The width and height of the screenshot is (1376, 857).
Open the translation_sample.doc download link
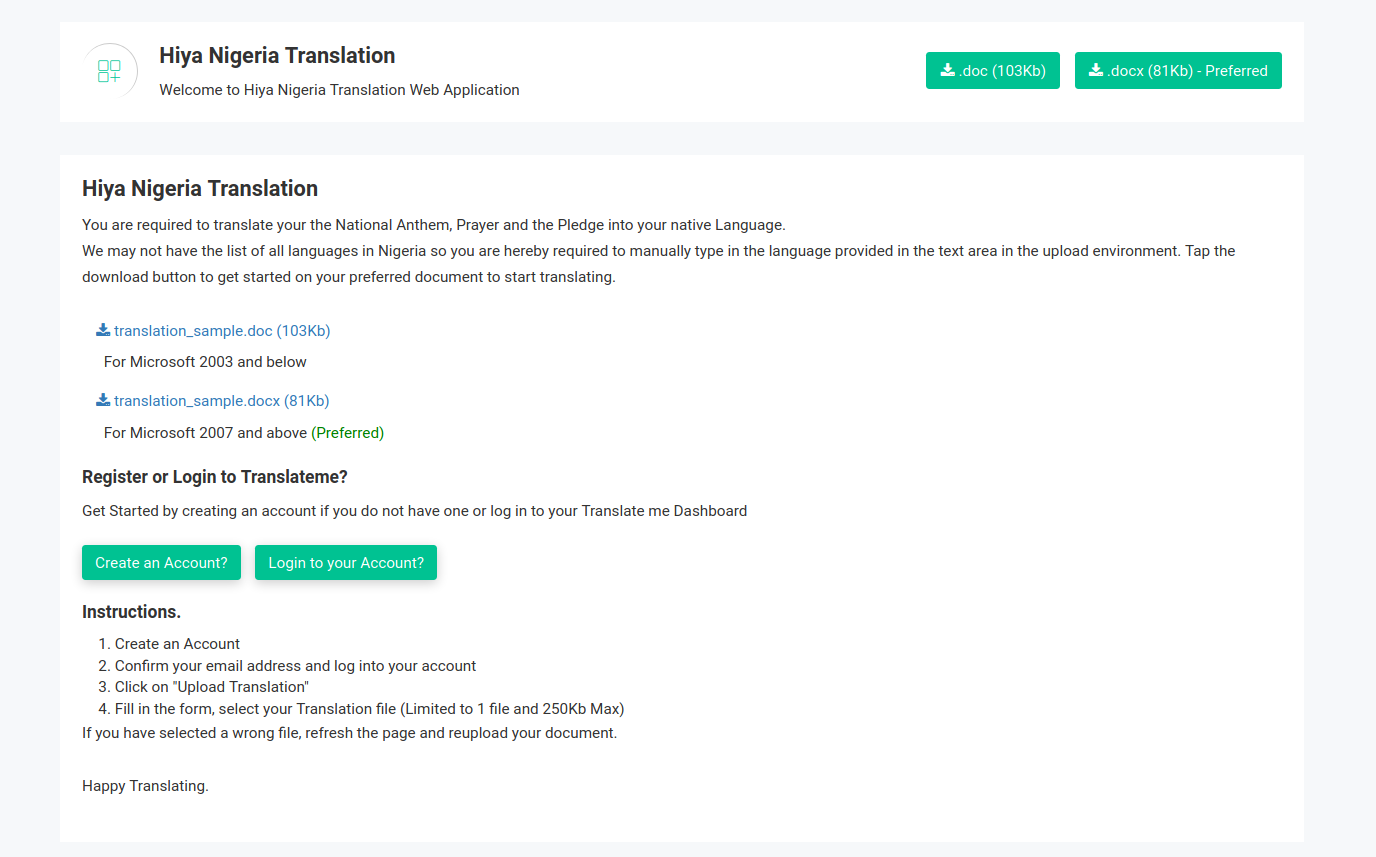coord(221,330)
